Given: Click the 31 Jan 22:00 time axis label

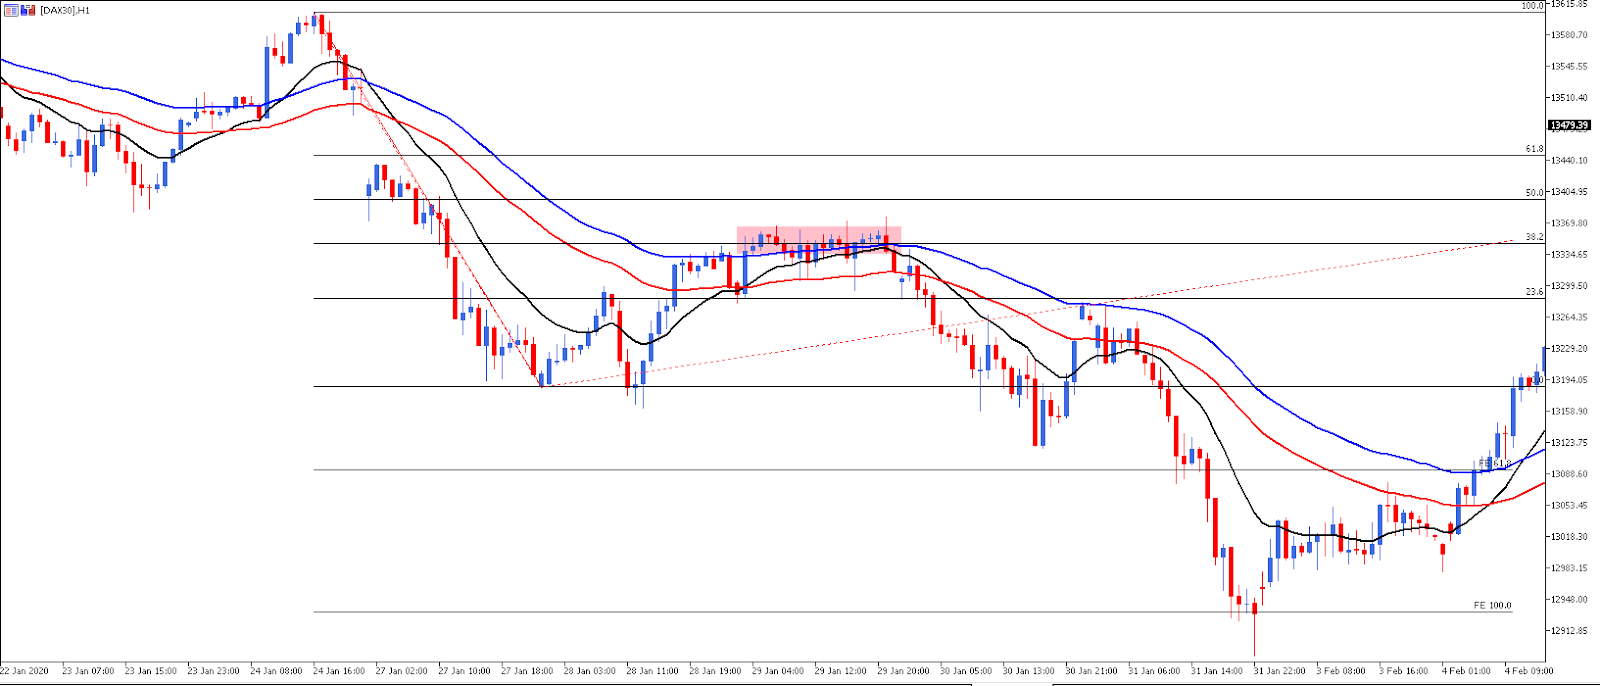Looking at the screenshot, I should tap(1279, 671).
